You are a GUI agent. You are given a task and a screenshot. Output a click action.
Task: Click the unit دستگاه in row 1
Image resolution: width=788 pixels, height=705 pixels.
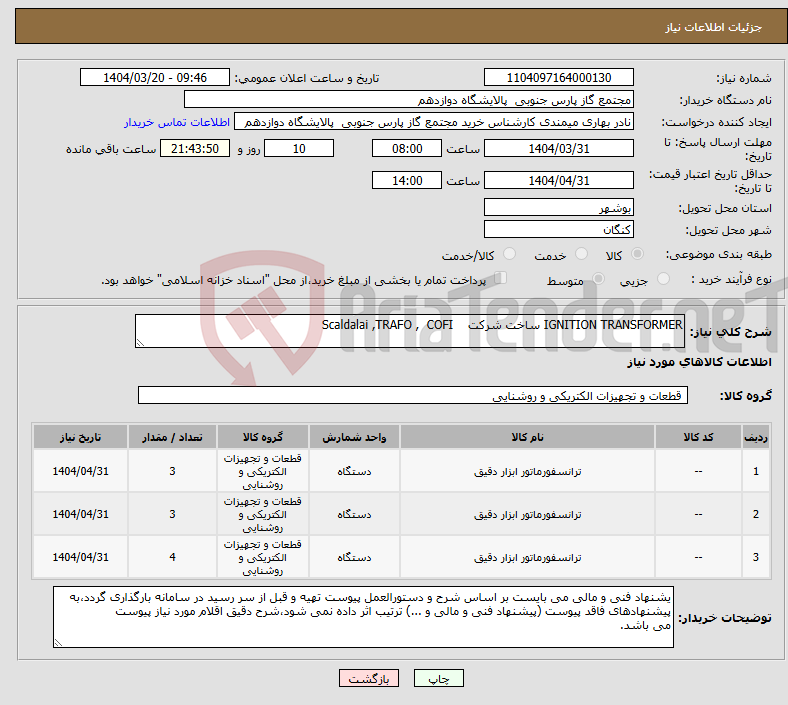[x=354, y=471]
